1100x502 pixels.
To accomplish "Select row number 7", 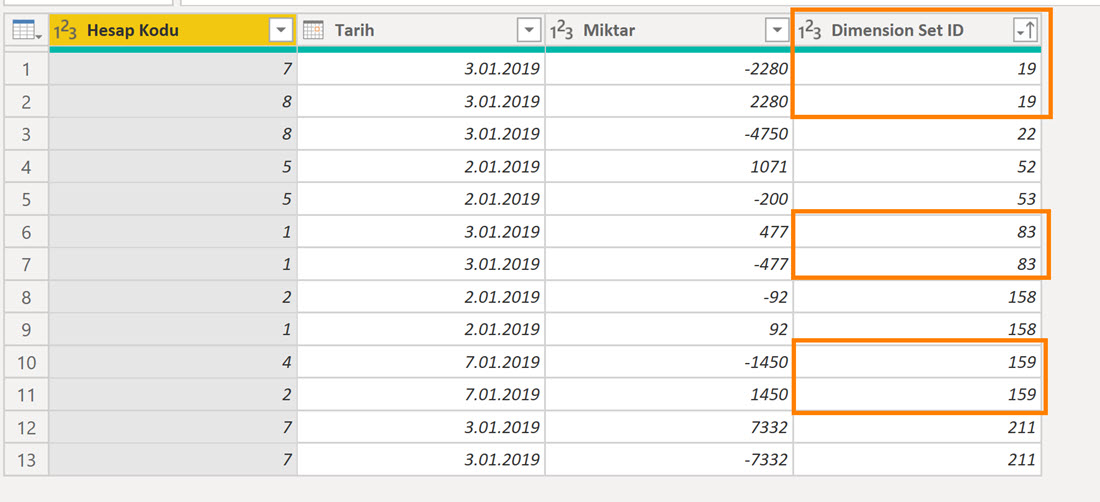I will point(27,265).
